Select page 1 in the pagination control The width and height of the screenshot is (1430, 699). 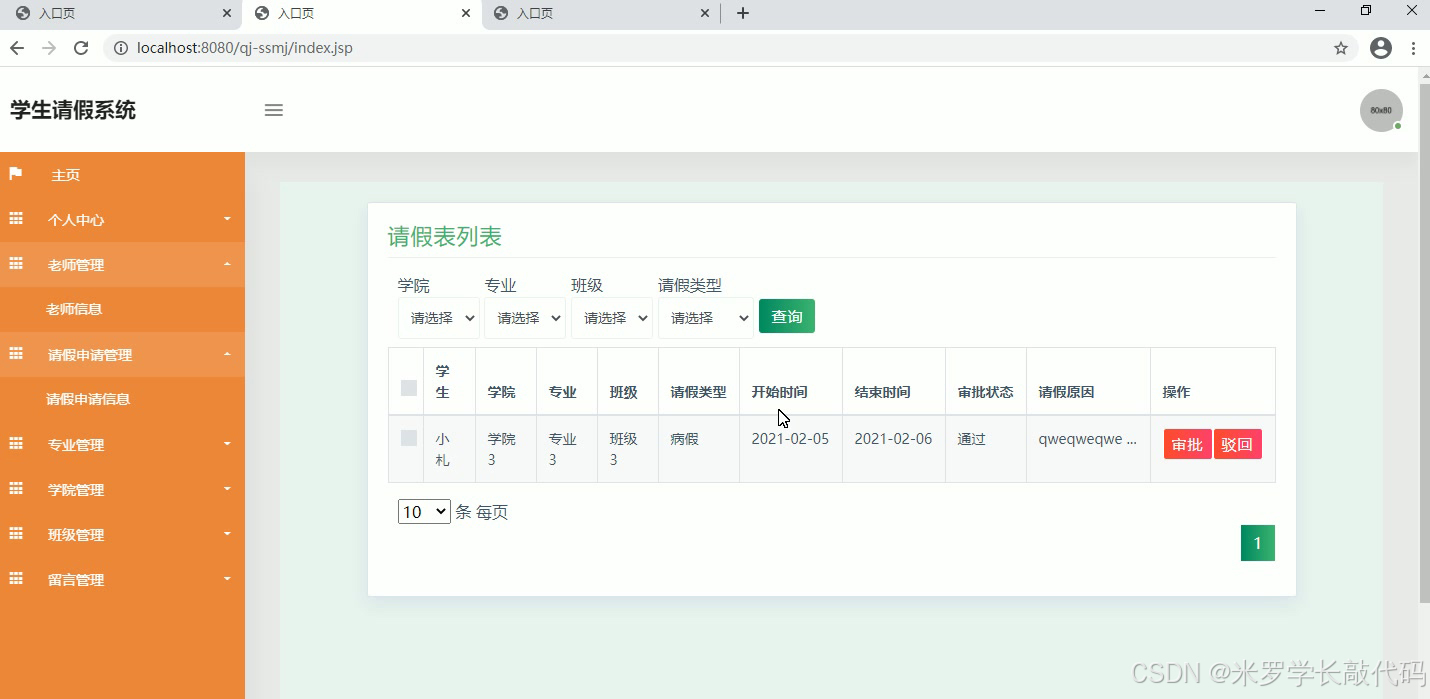[1257, 542]
